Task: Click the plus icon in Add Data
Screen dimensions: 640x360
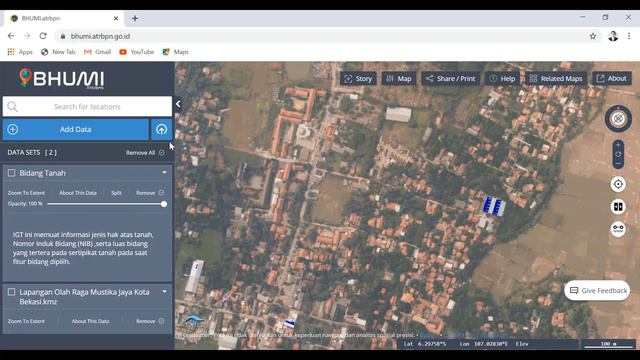Action: (13, 129)
